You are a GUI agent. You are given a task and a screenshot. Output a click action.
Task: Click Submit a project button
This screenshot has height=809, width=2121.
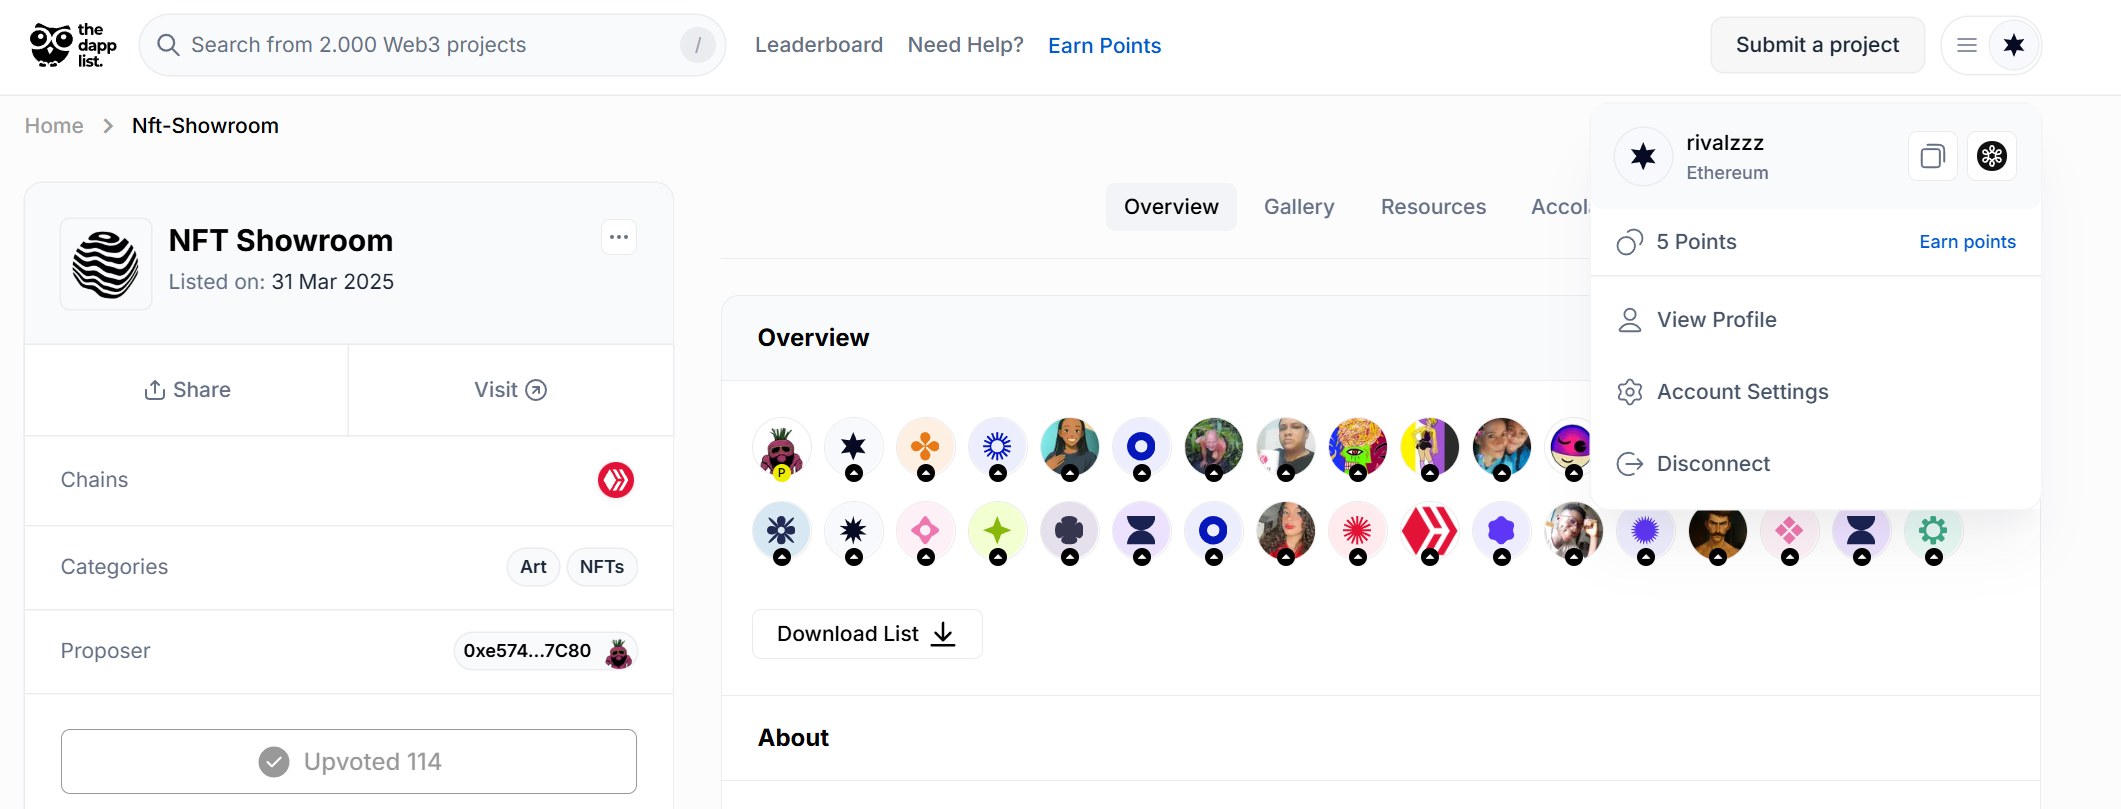pos(1818,45)
